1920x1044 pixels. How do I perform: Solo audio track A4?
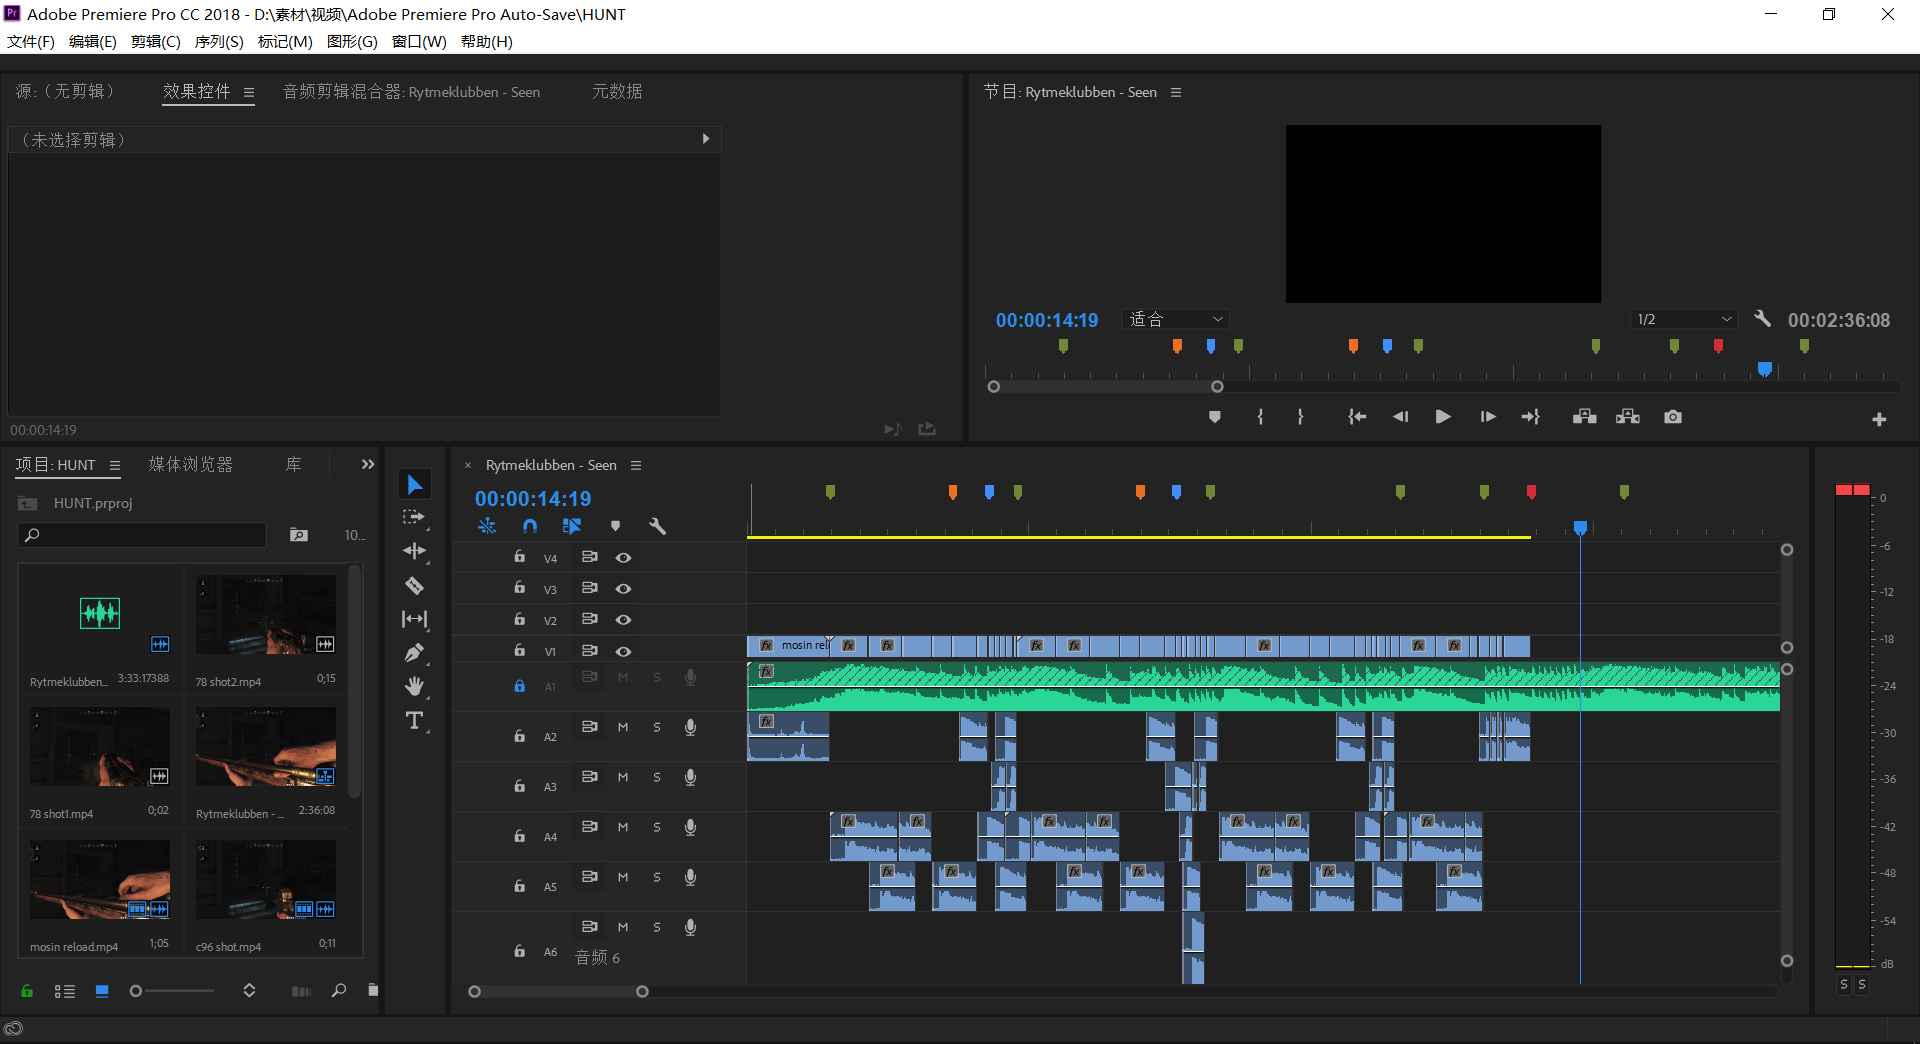(657, 827)
